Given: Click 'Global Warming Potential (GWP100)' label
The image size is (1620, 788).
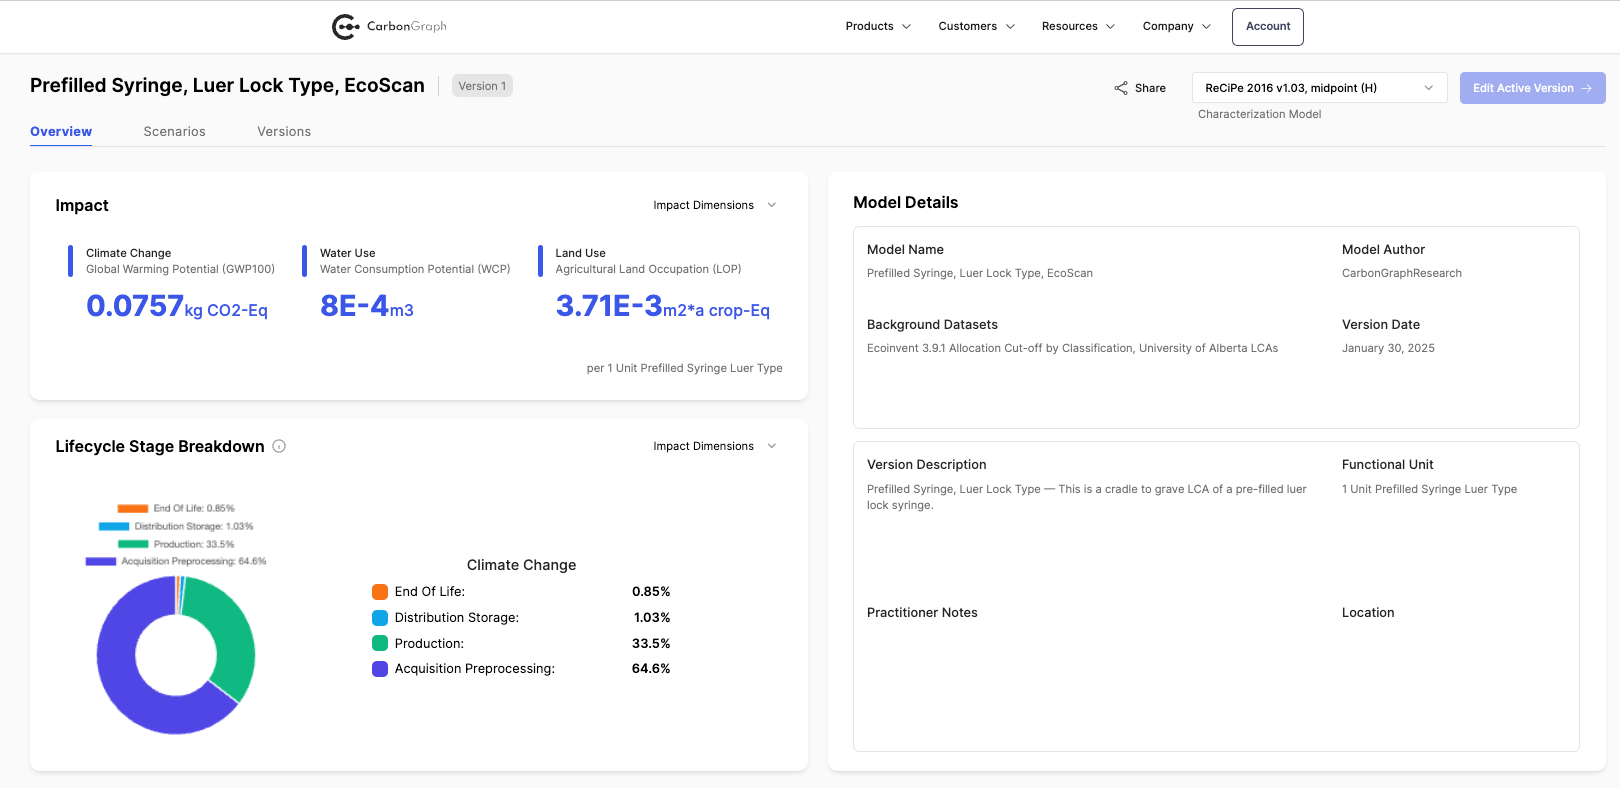Looking at the screenshot, I should coord(180,269).
